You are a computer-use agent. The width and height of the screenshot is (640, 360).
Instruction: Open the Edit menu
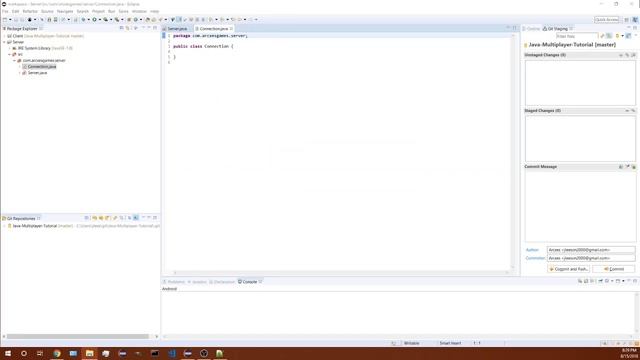click(16, 11)
